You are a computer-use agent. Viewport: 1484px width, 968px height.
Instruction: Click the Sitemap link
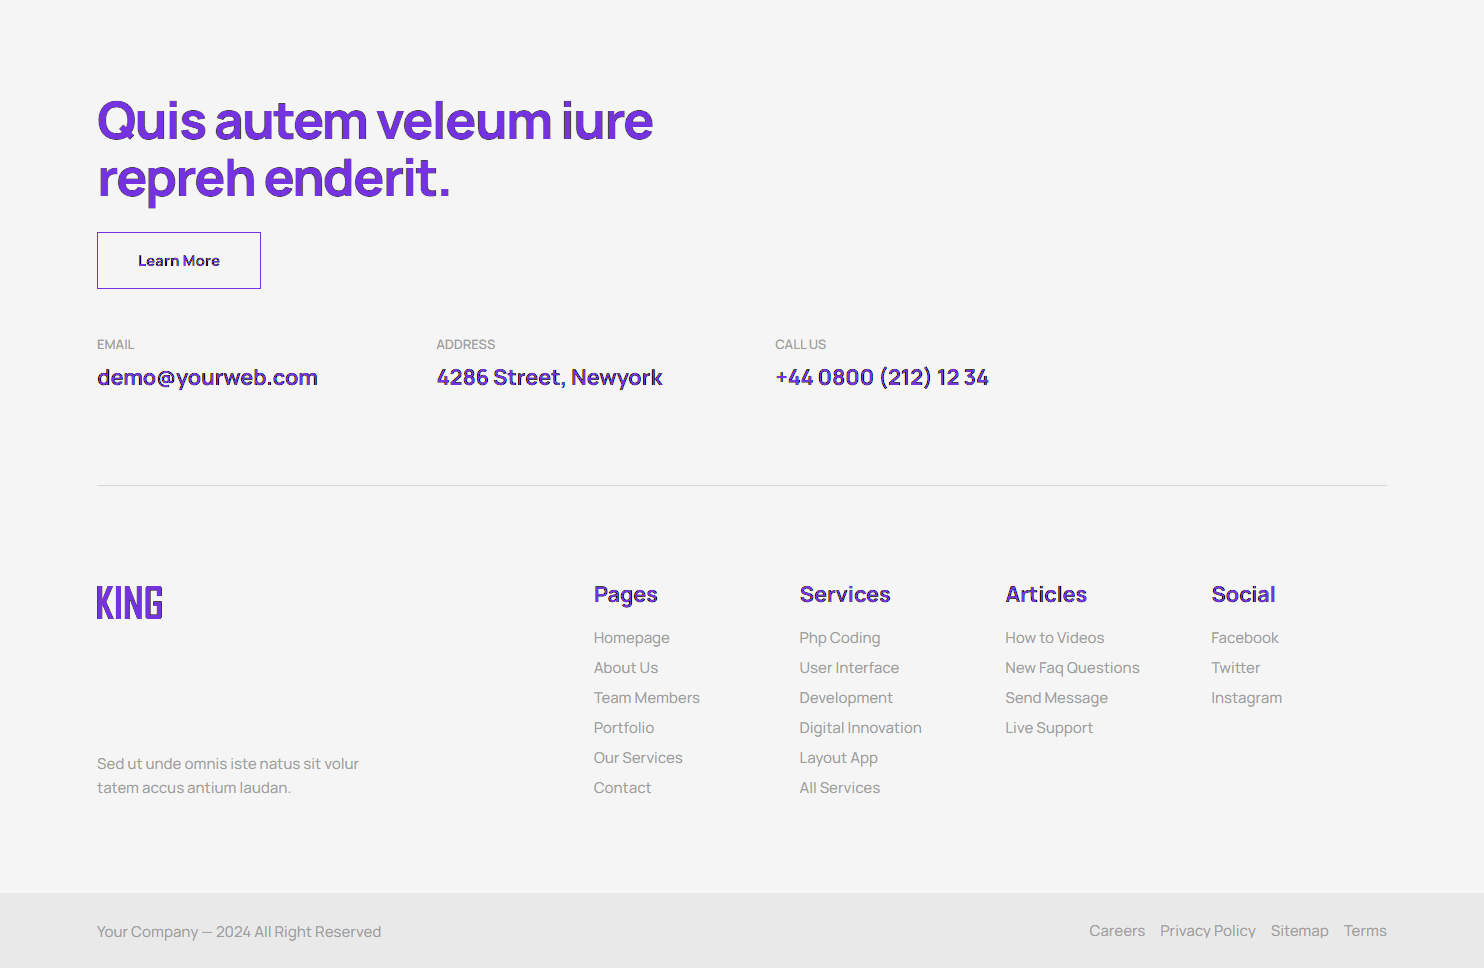click(x=1299, y=931)
